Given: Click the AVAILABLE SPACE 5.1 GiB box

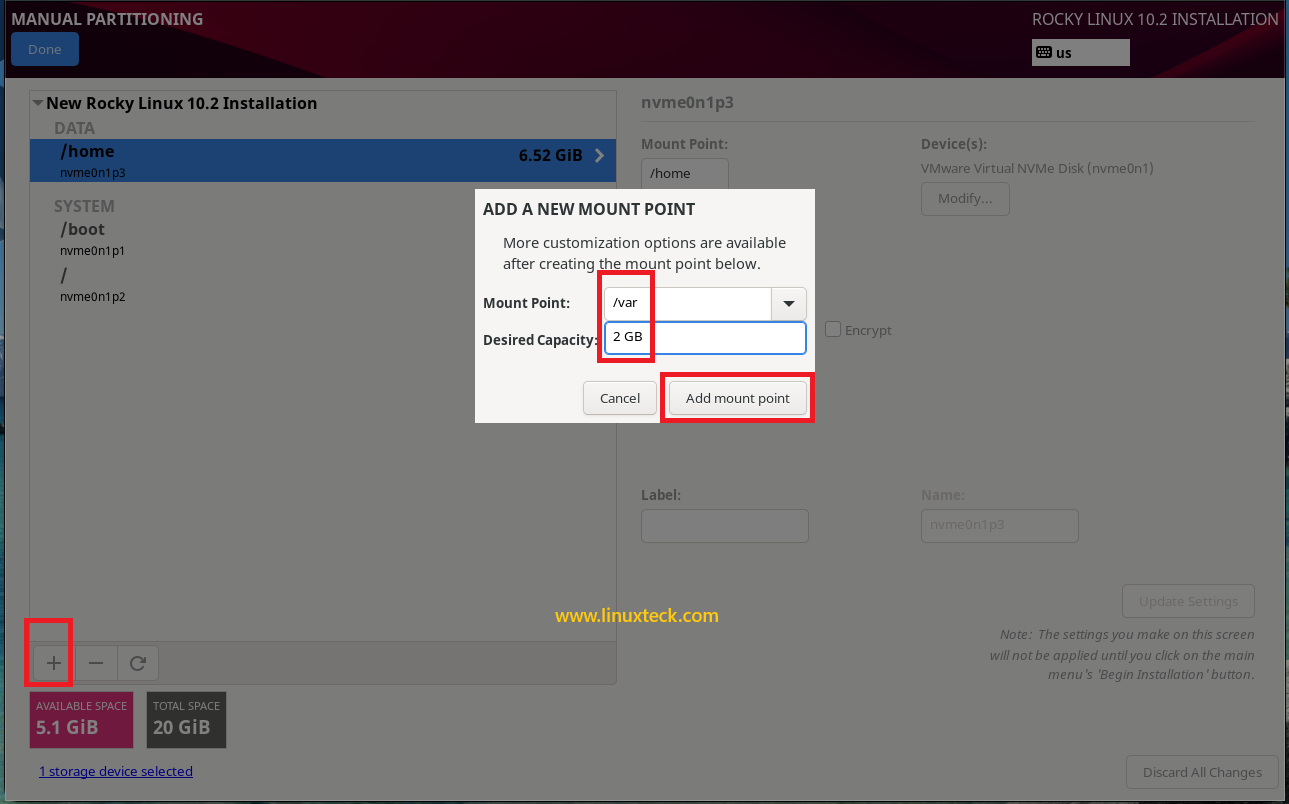Looking at the screenshot, I should pyautogui.click(x=82, y=719).
